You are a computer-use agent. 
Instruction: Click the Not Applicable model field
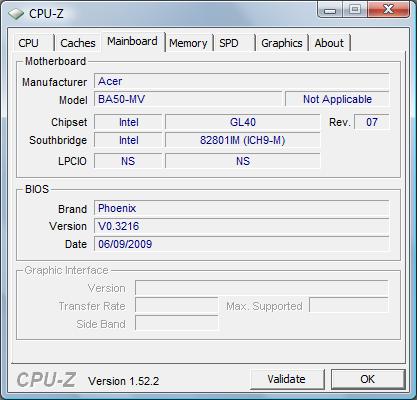click(337, 99)
